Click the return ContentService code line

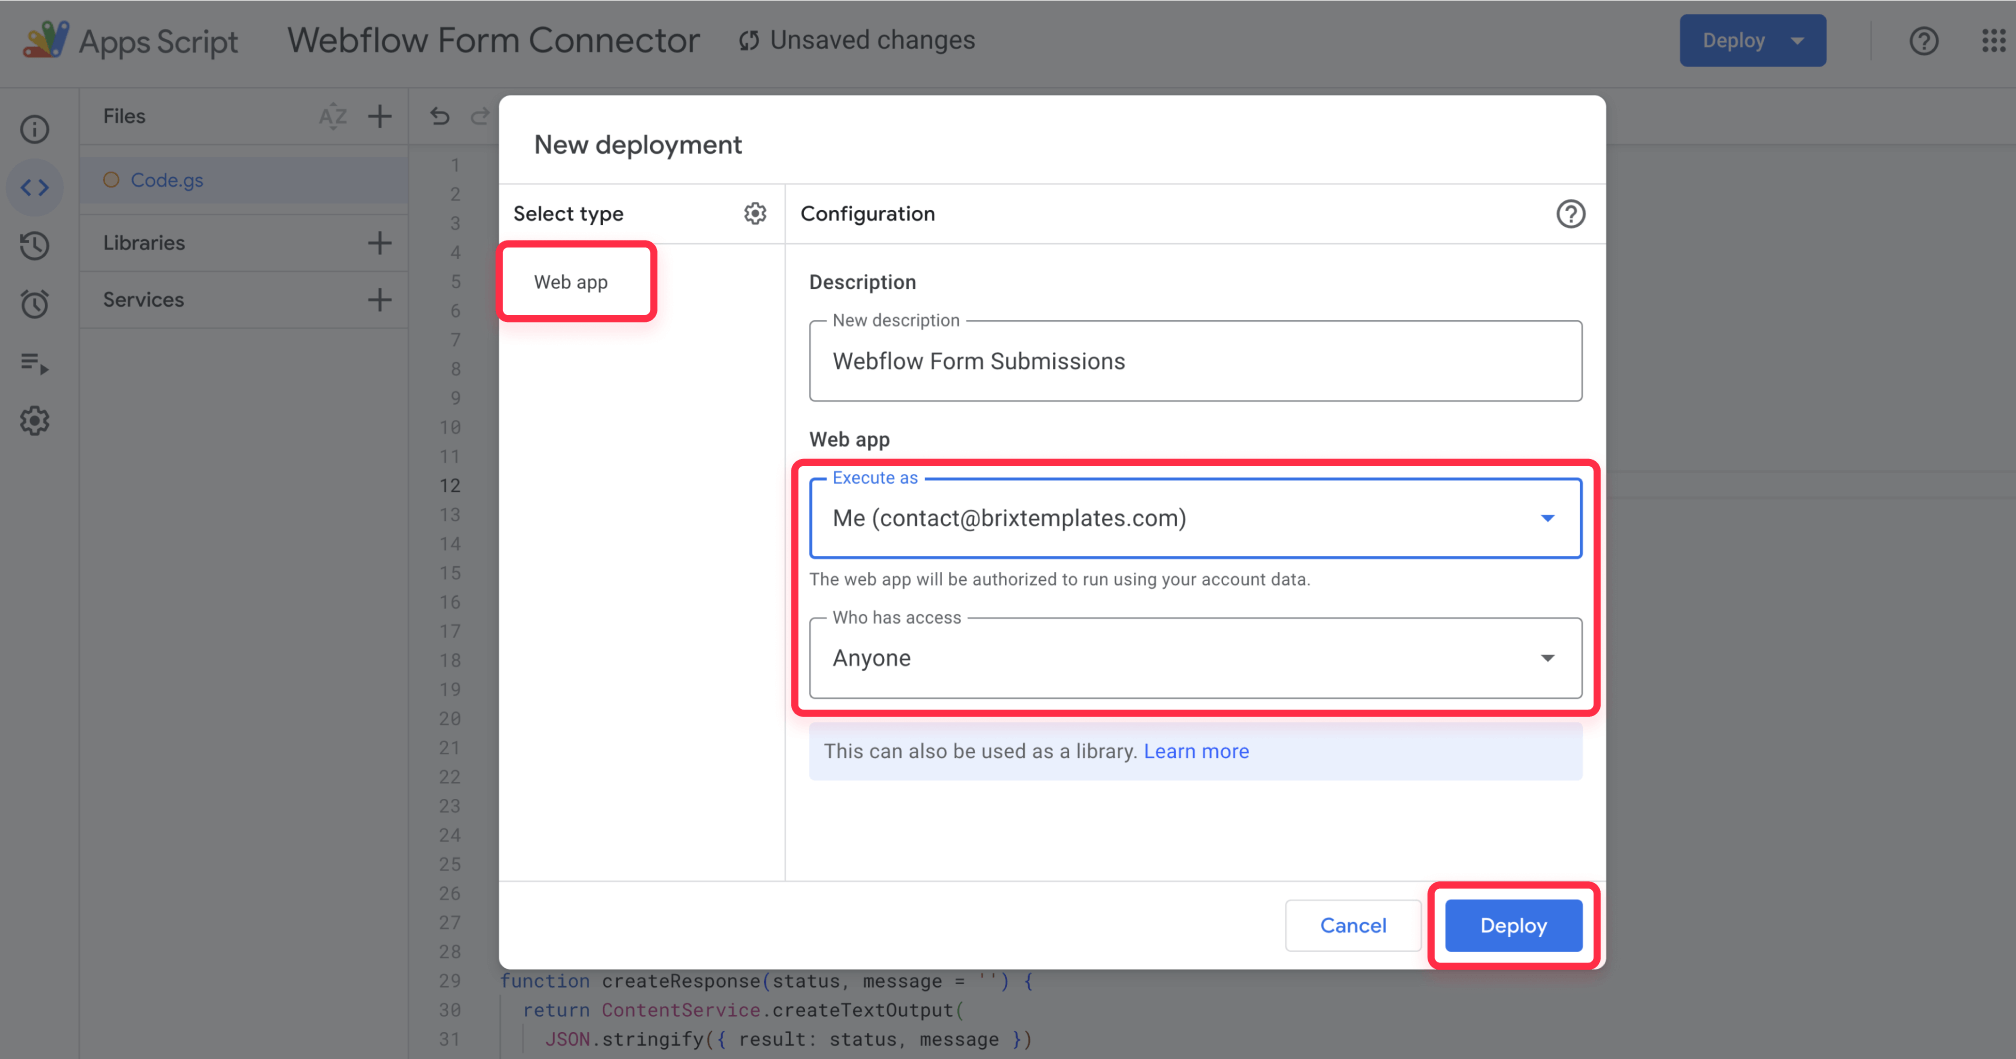[x=743, y=1010]
